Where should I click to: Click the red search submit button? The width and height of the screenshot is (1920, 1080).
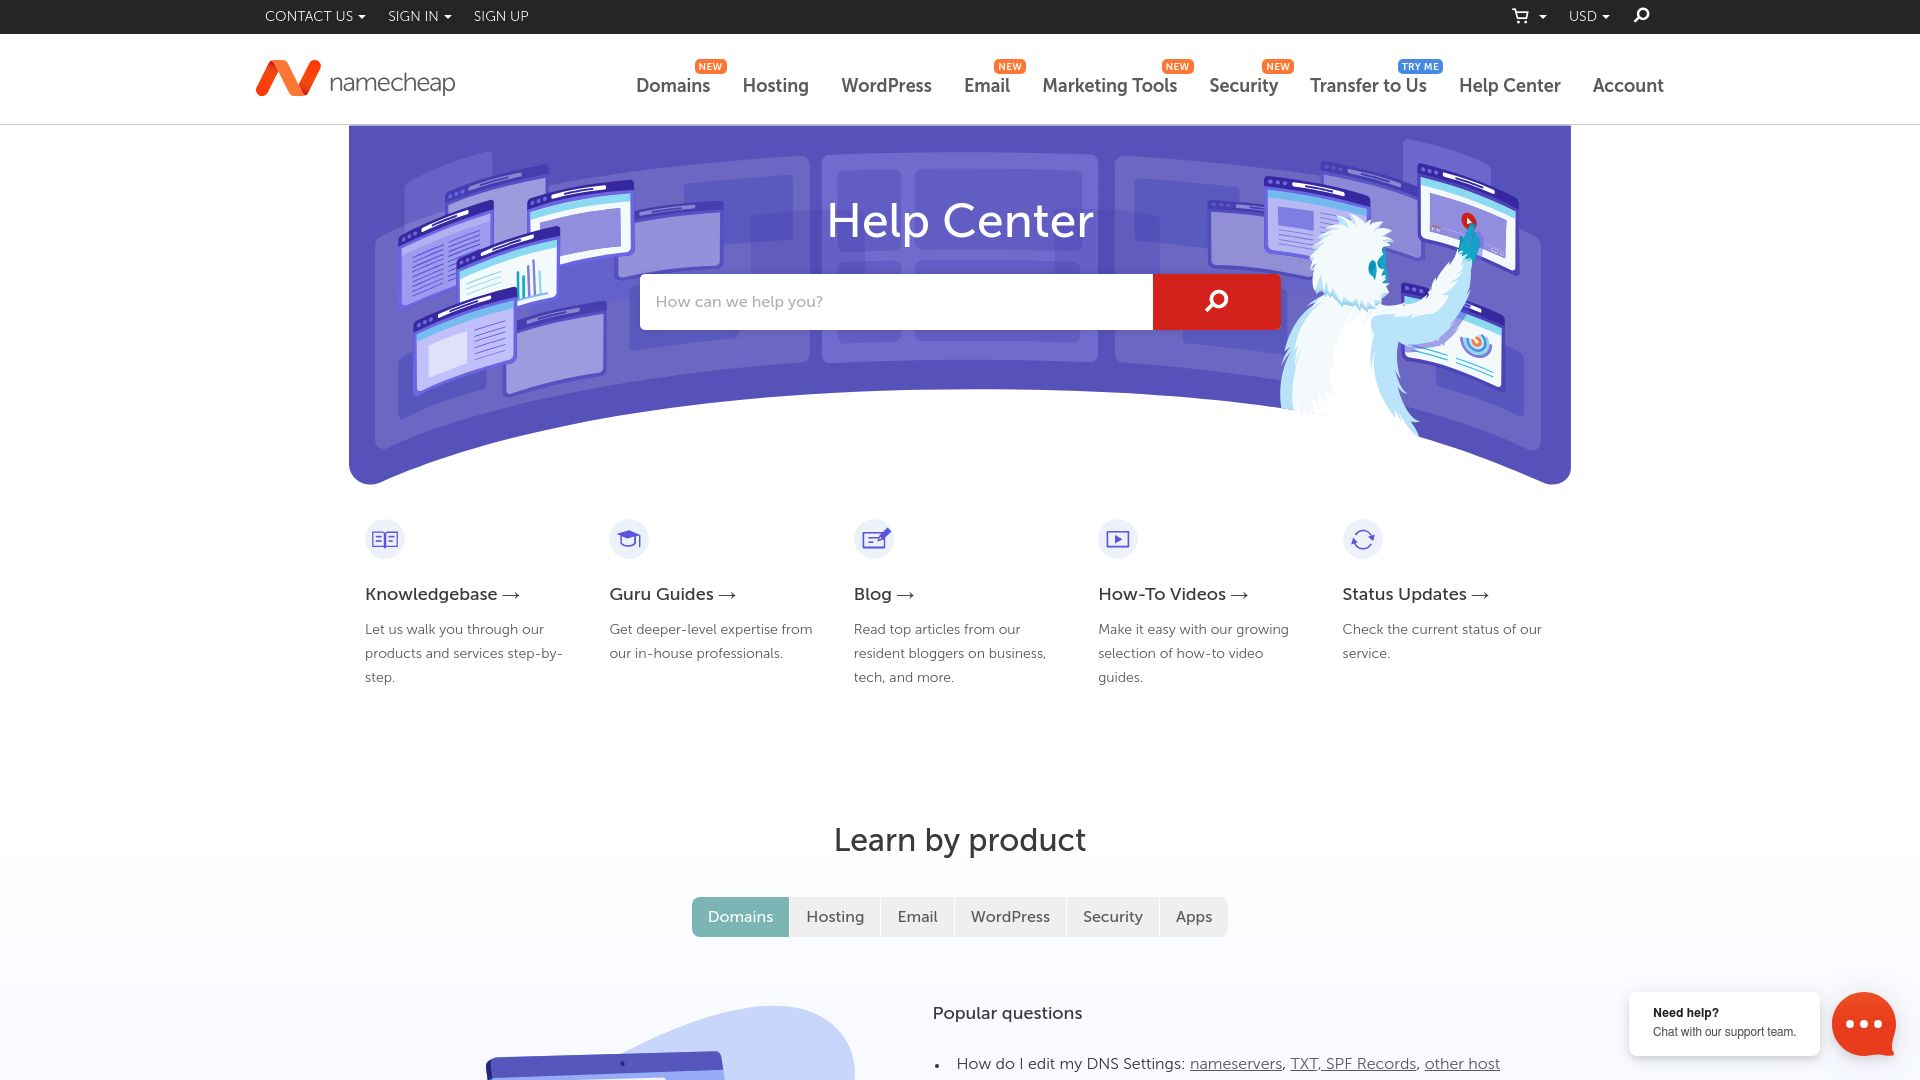pyautogui.click(x=1216, y=302)
